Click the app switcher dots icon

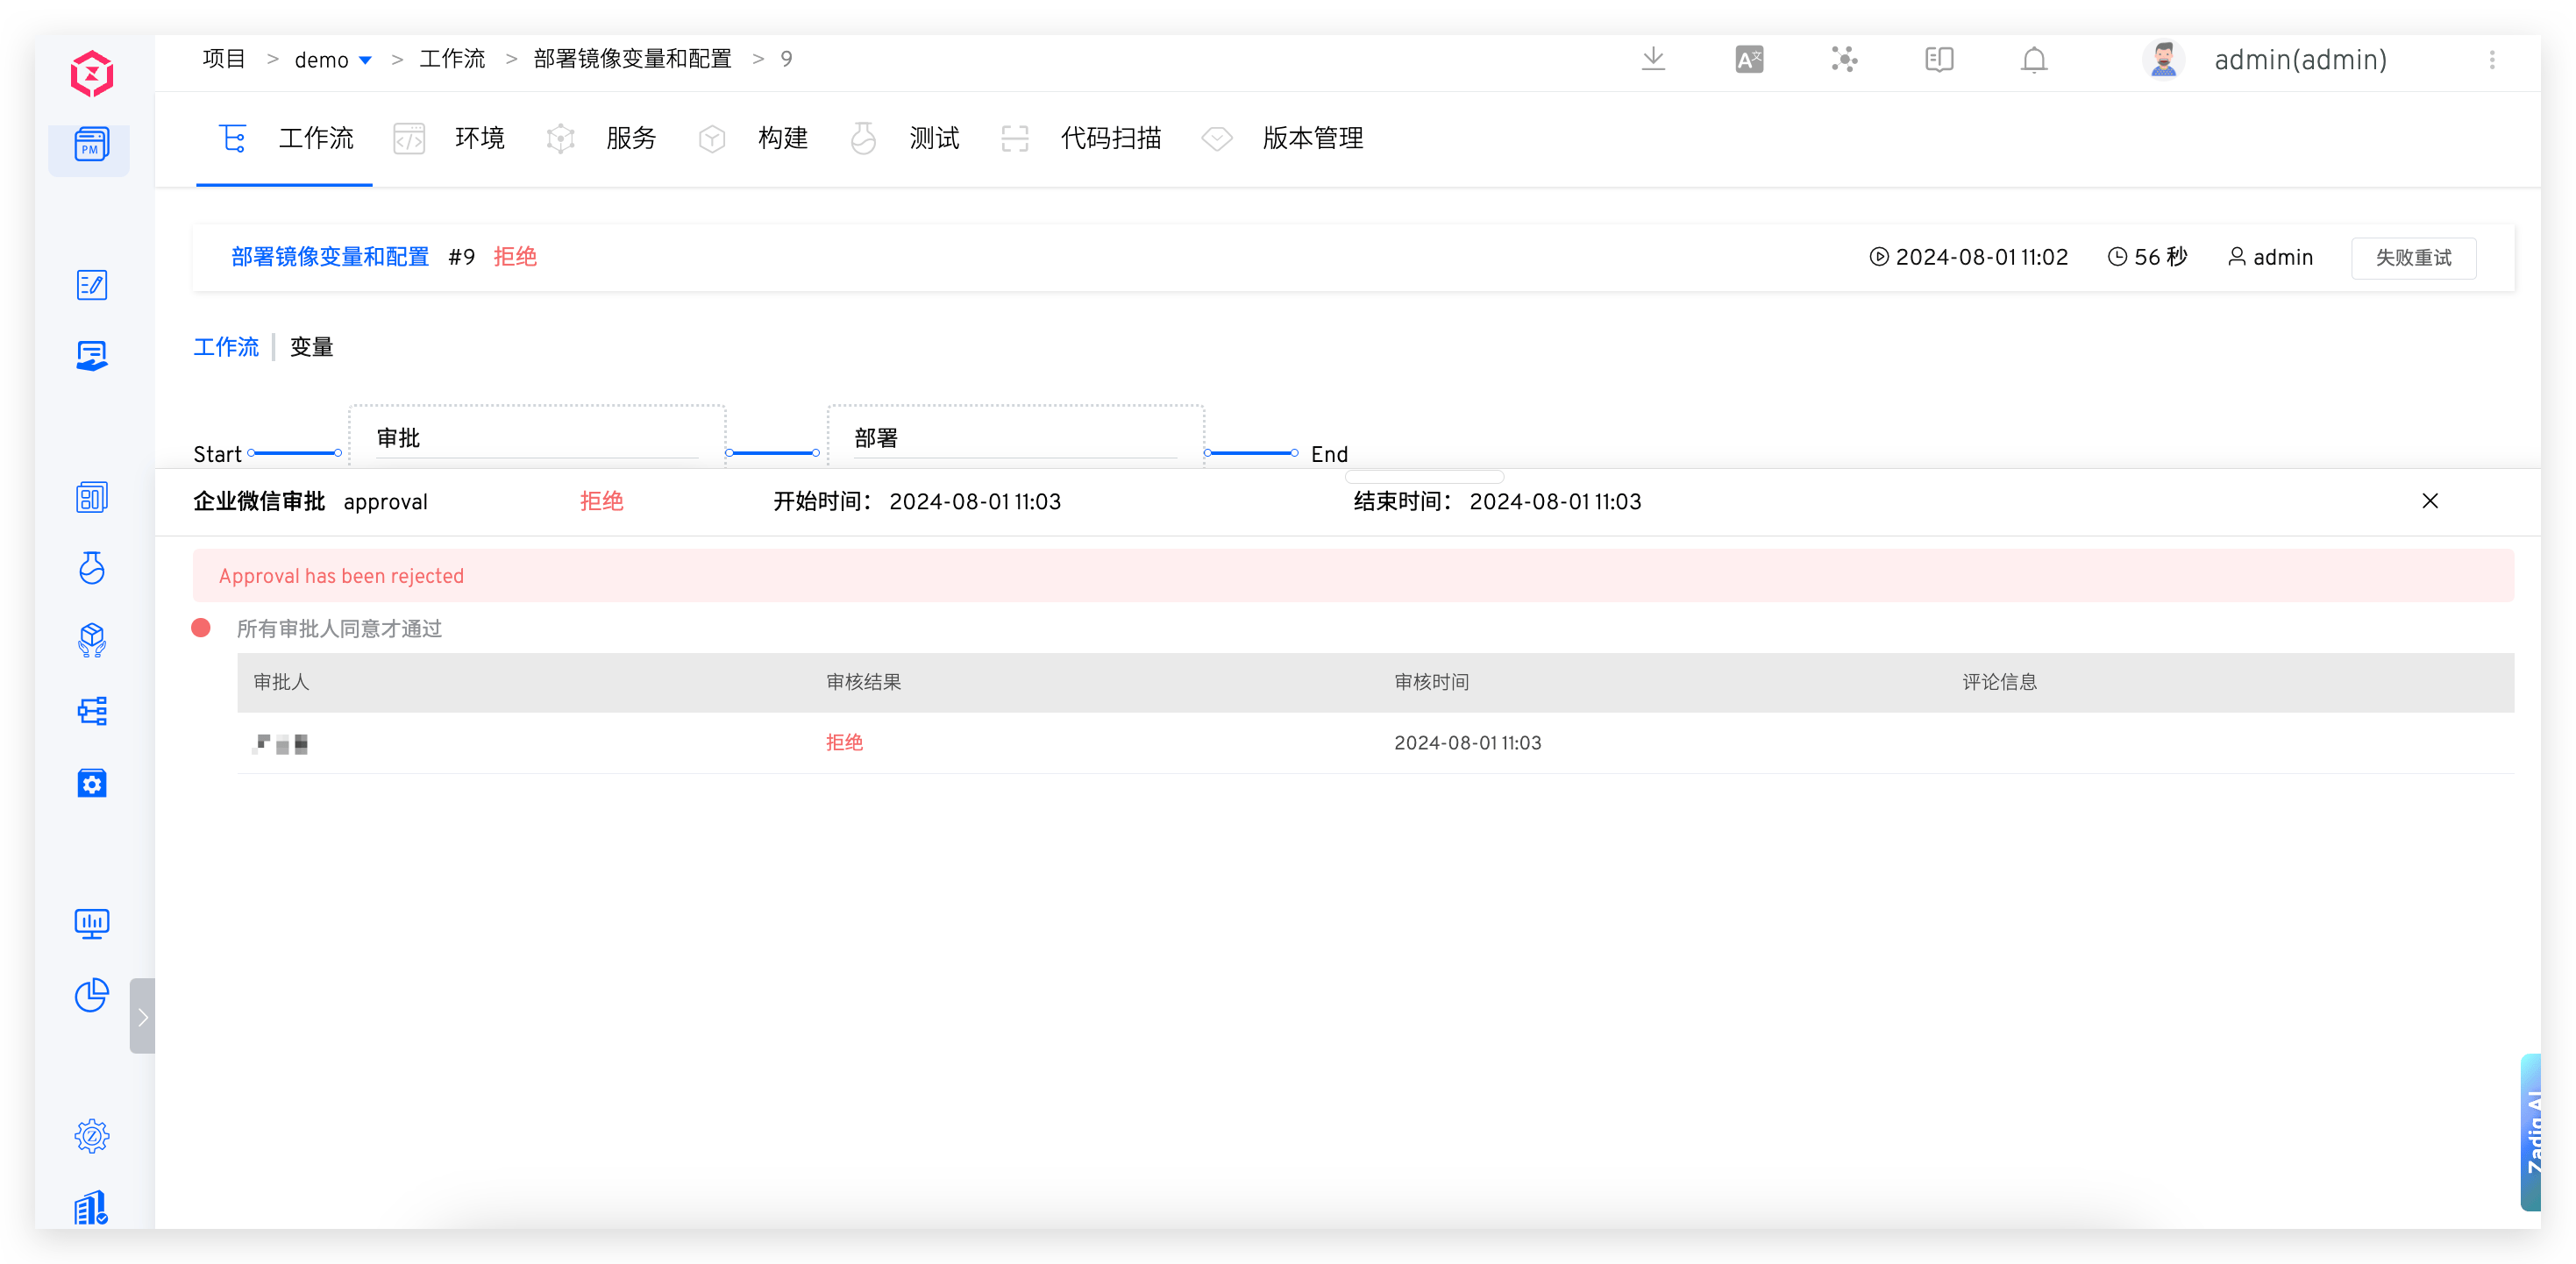tap(1844, 60)
